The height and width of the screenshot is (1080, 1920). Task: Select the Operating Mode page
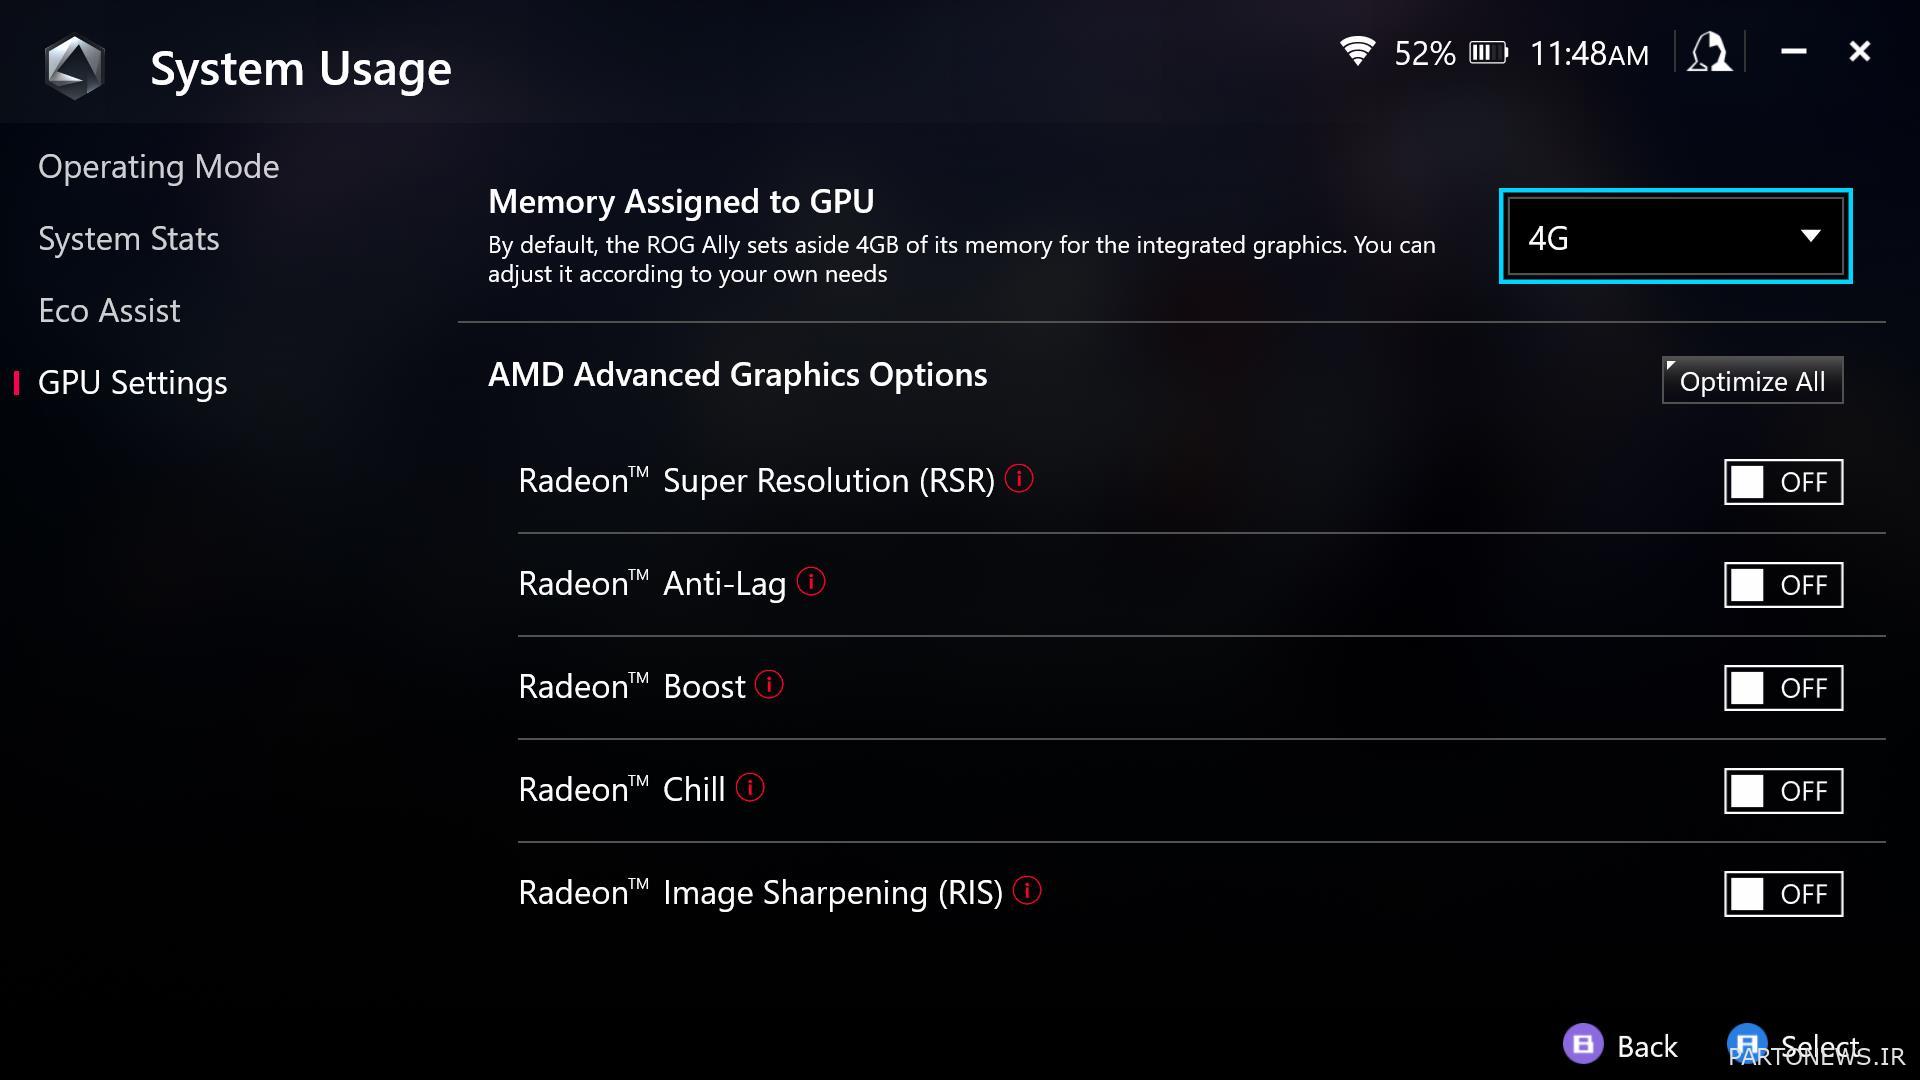coord(159,166)
